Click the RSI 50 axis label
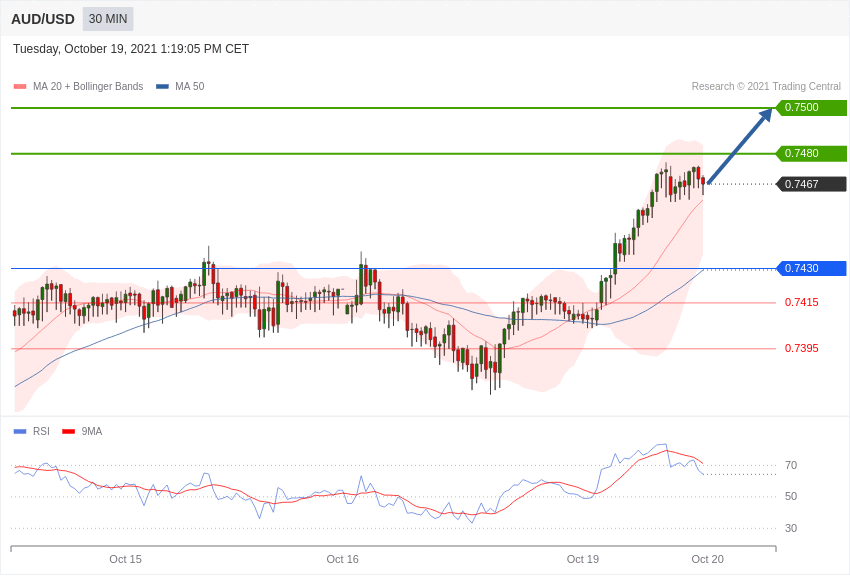 [x=791, y=496]
